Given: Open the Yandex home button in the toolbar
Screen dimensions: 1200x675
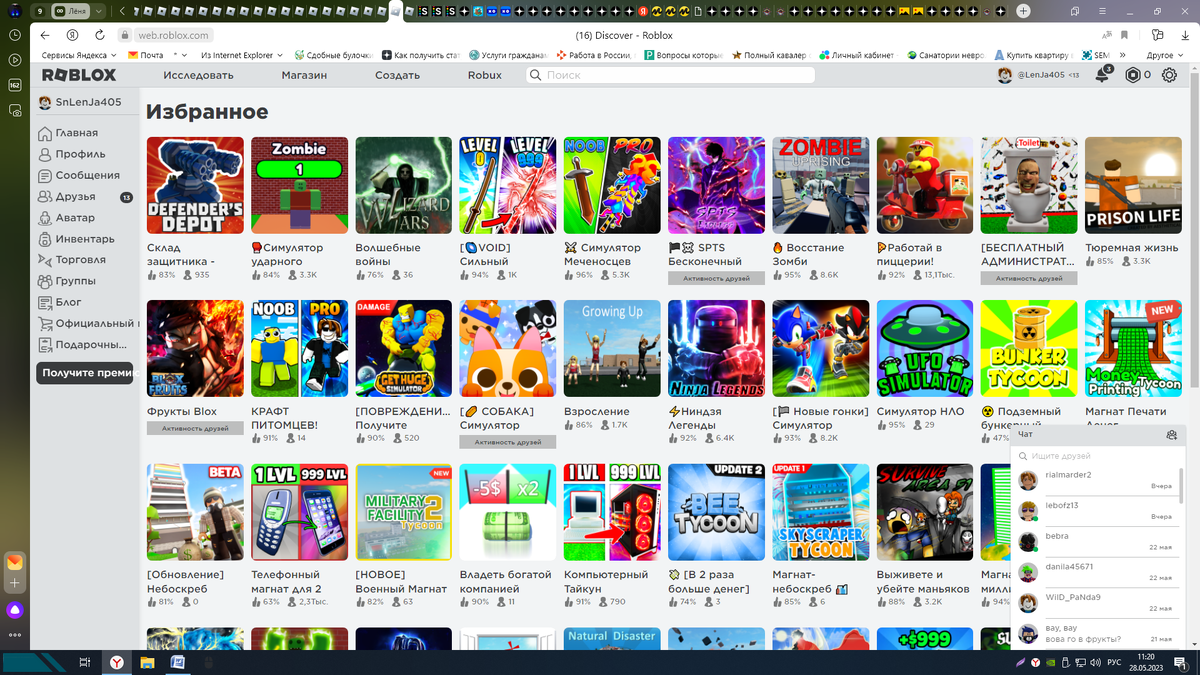Looking at the screenshot, I should 72,35.
